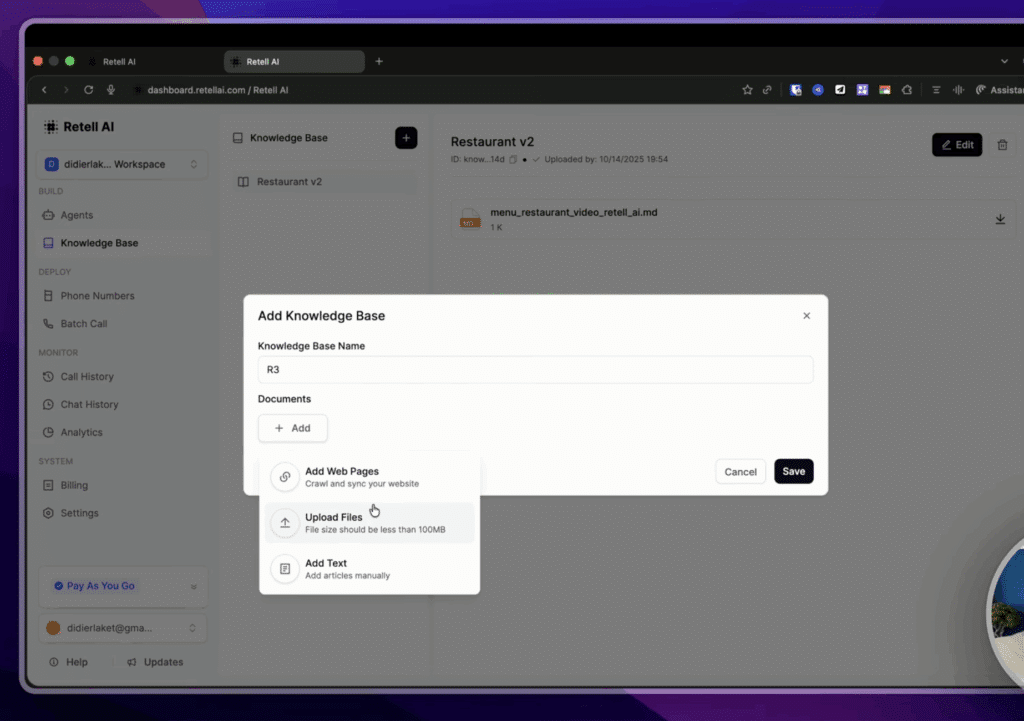Reload the page in the browser
This screenshot has height=721, width=1024.
88,90
